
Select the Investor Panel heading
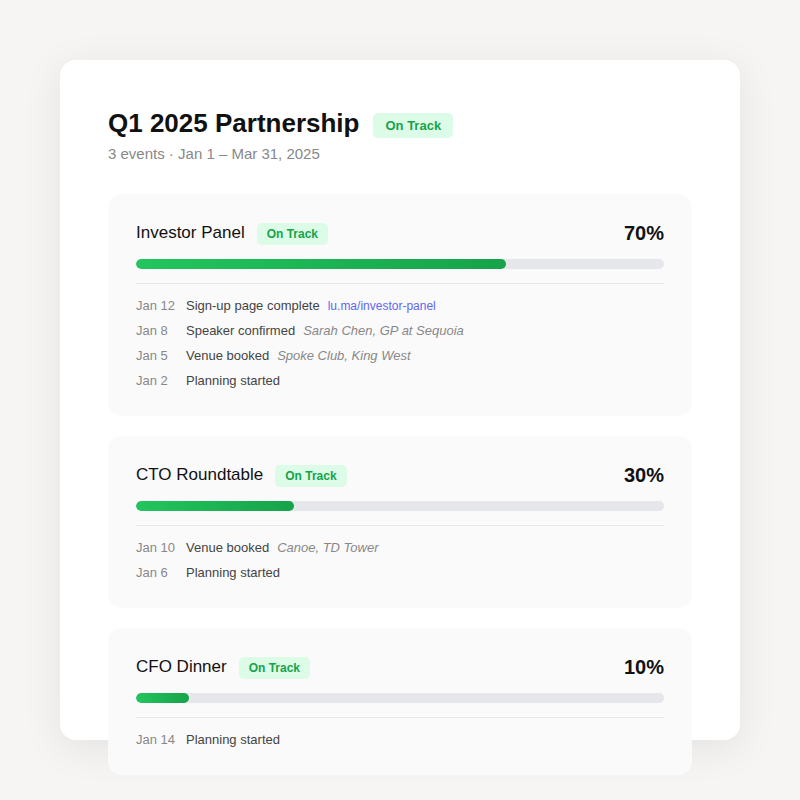click(x=190, y=233)
